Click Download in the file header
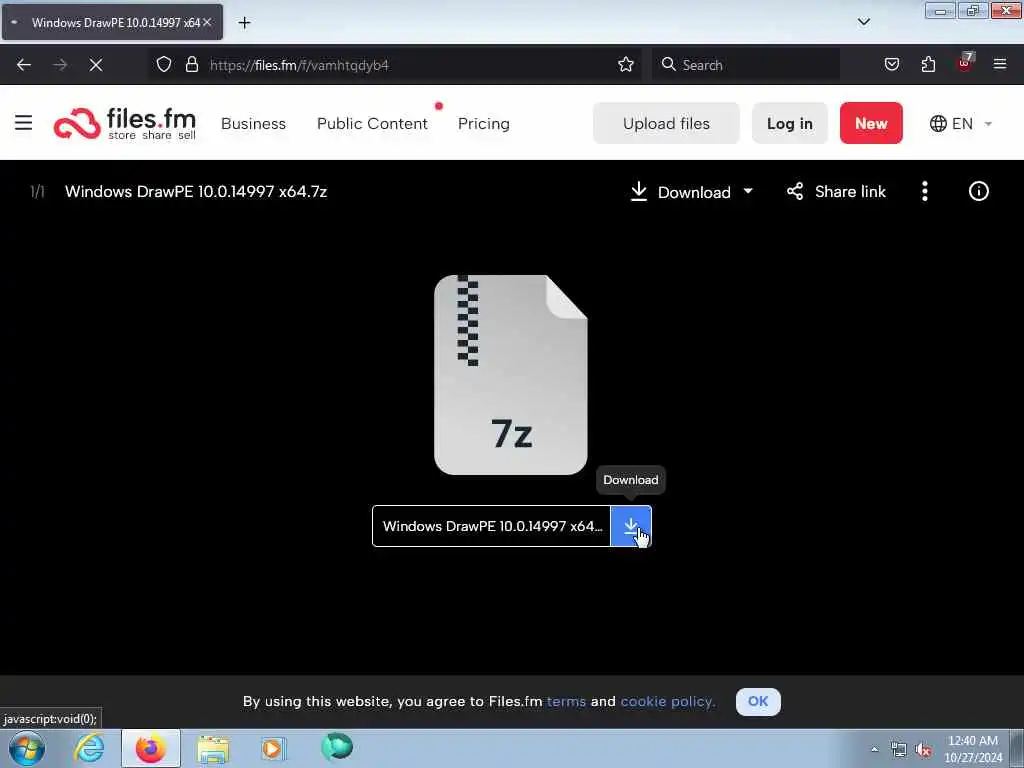Screen dimensions: 1024x768 (680, 192)
